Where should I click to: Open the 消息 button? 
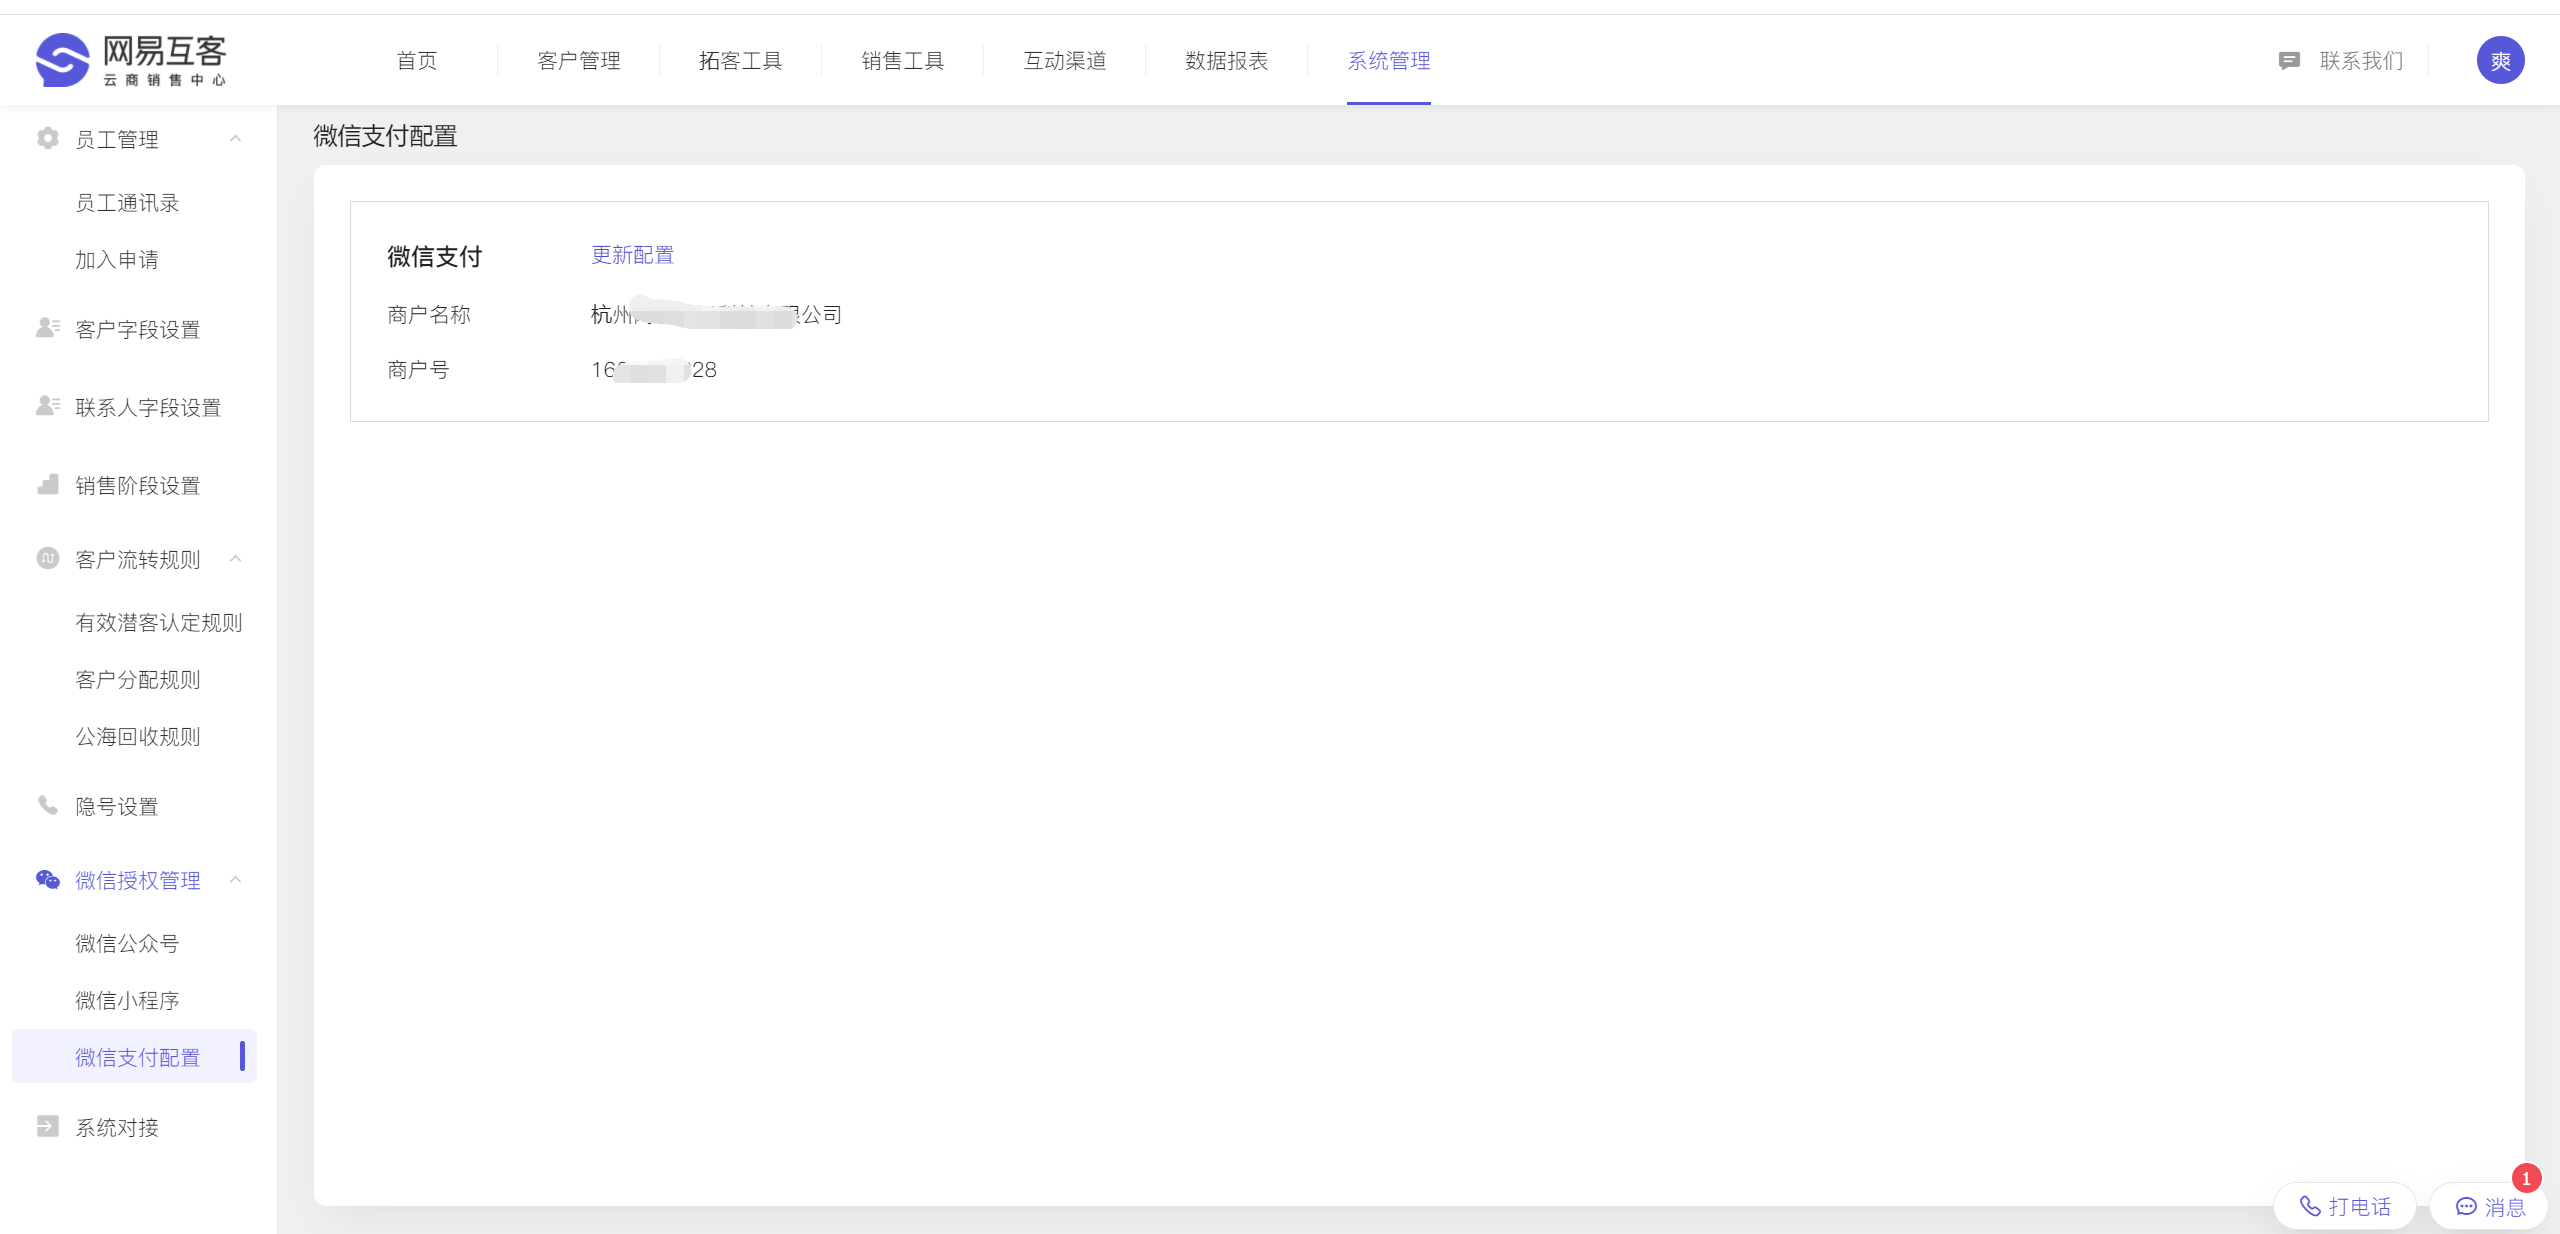[x=2489, y=1206]
